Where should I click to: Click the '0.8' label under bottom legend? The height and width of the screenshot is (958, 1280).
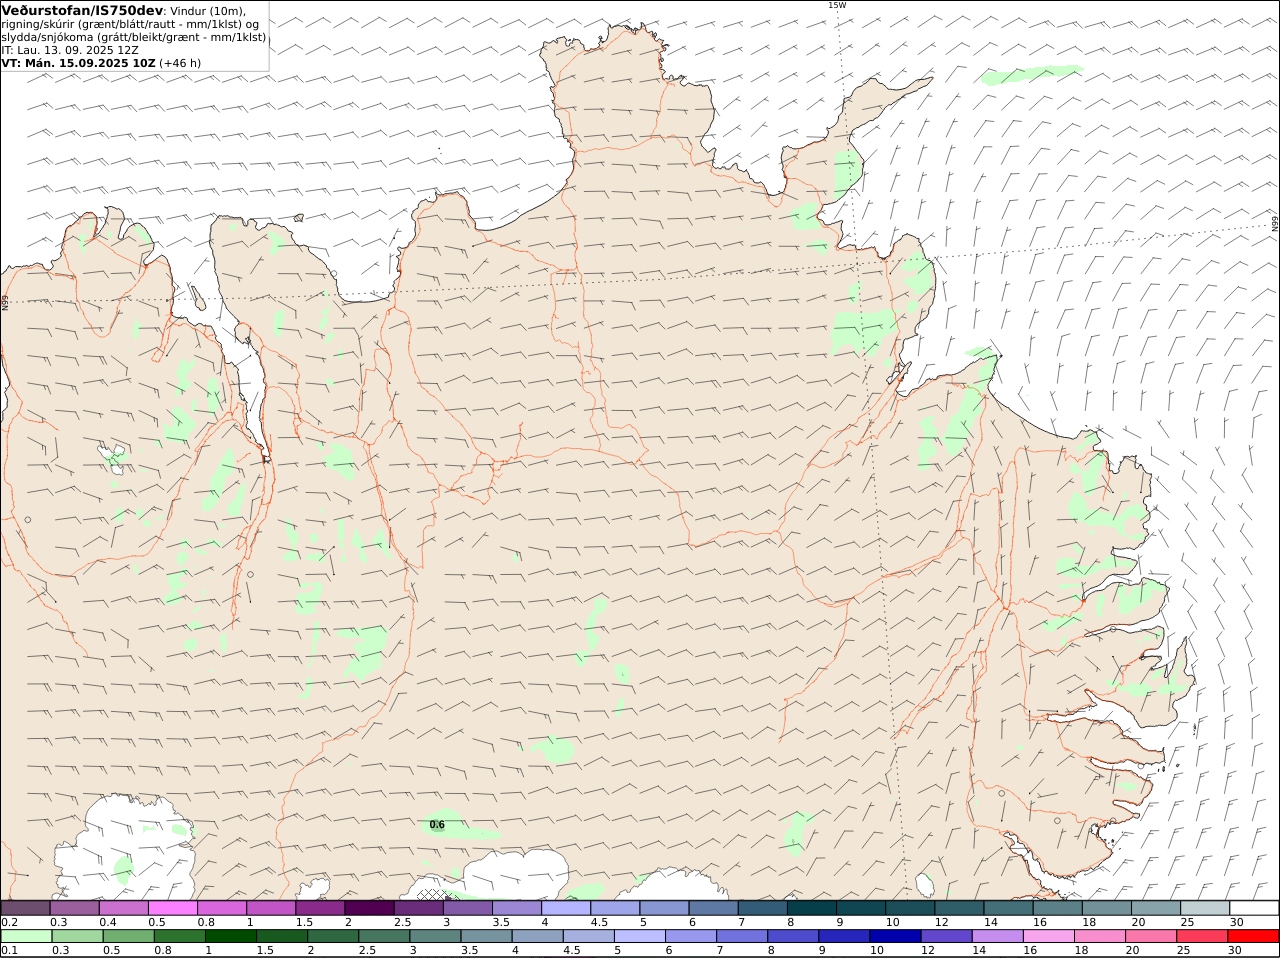[162, 950]
